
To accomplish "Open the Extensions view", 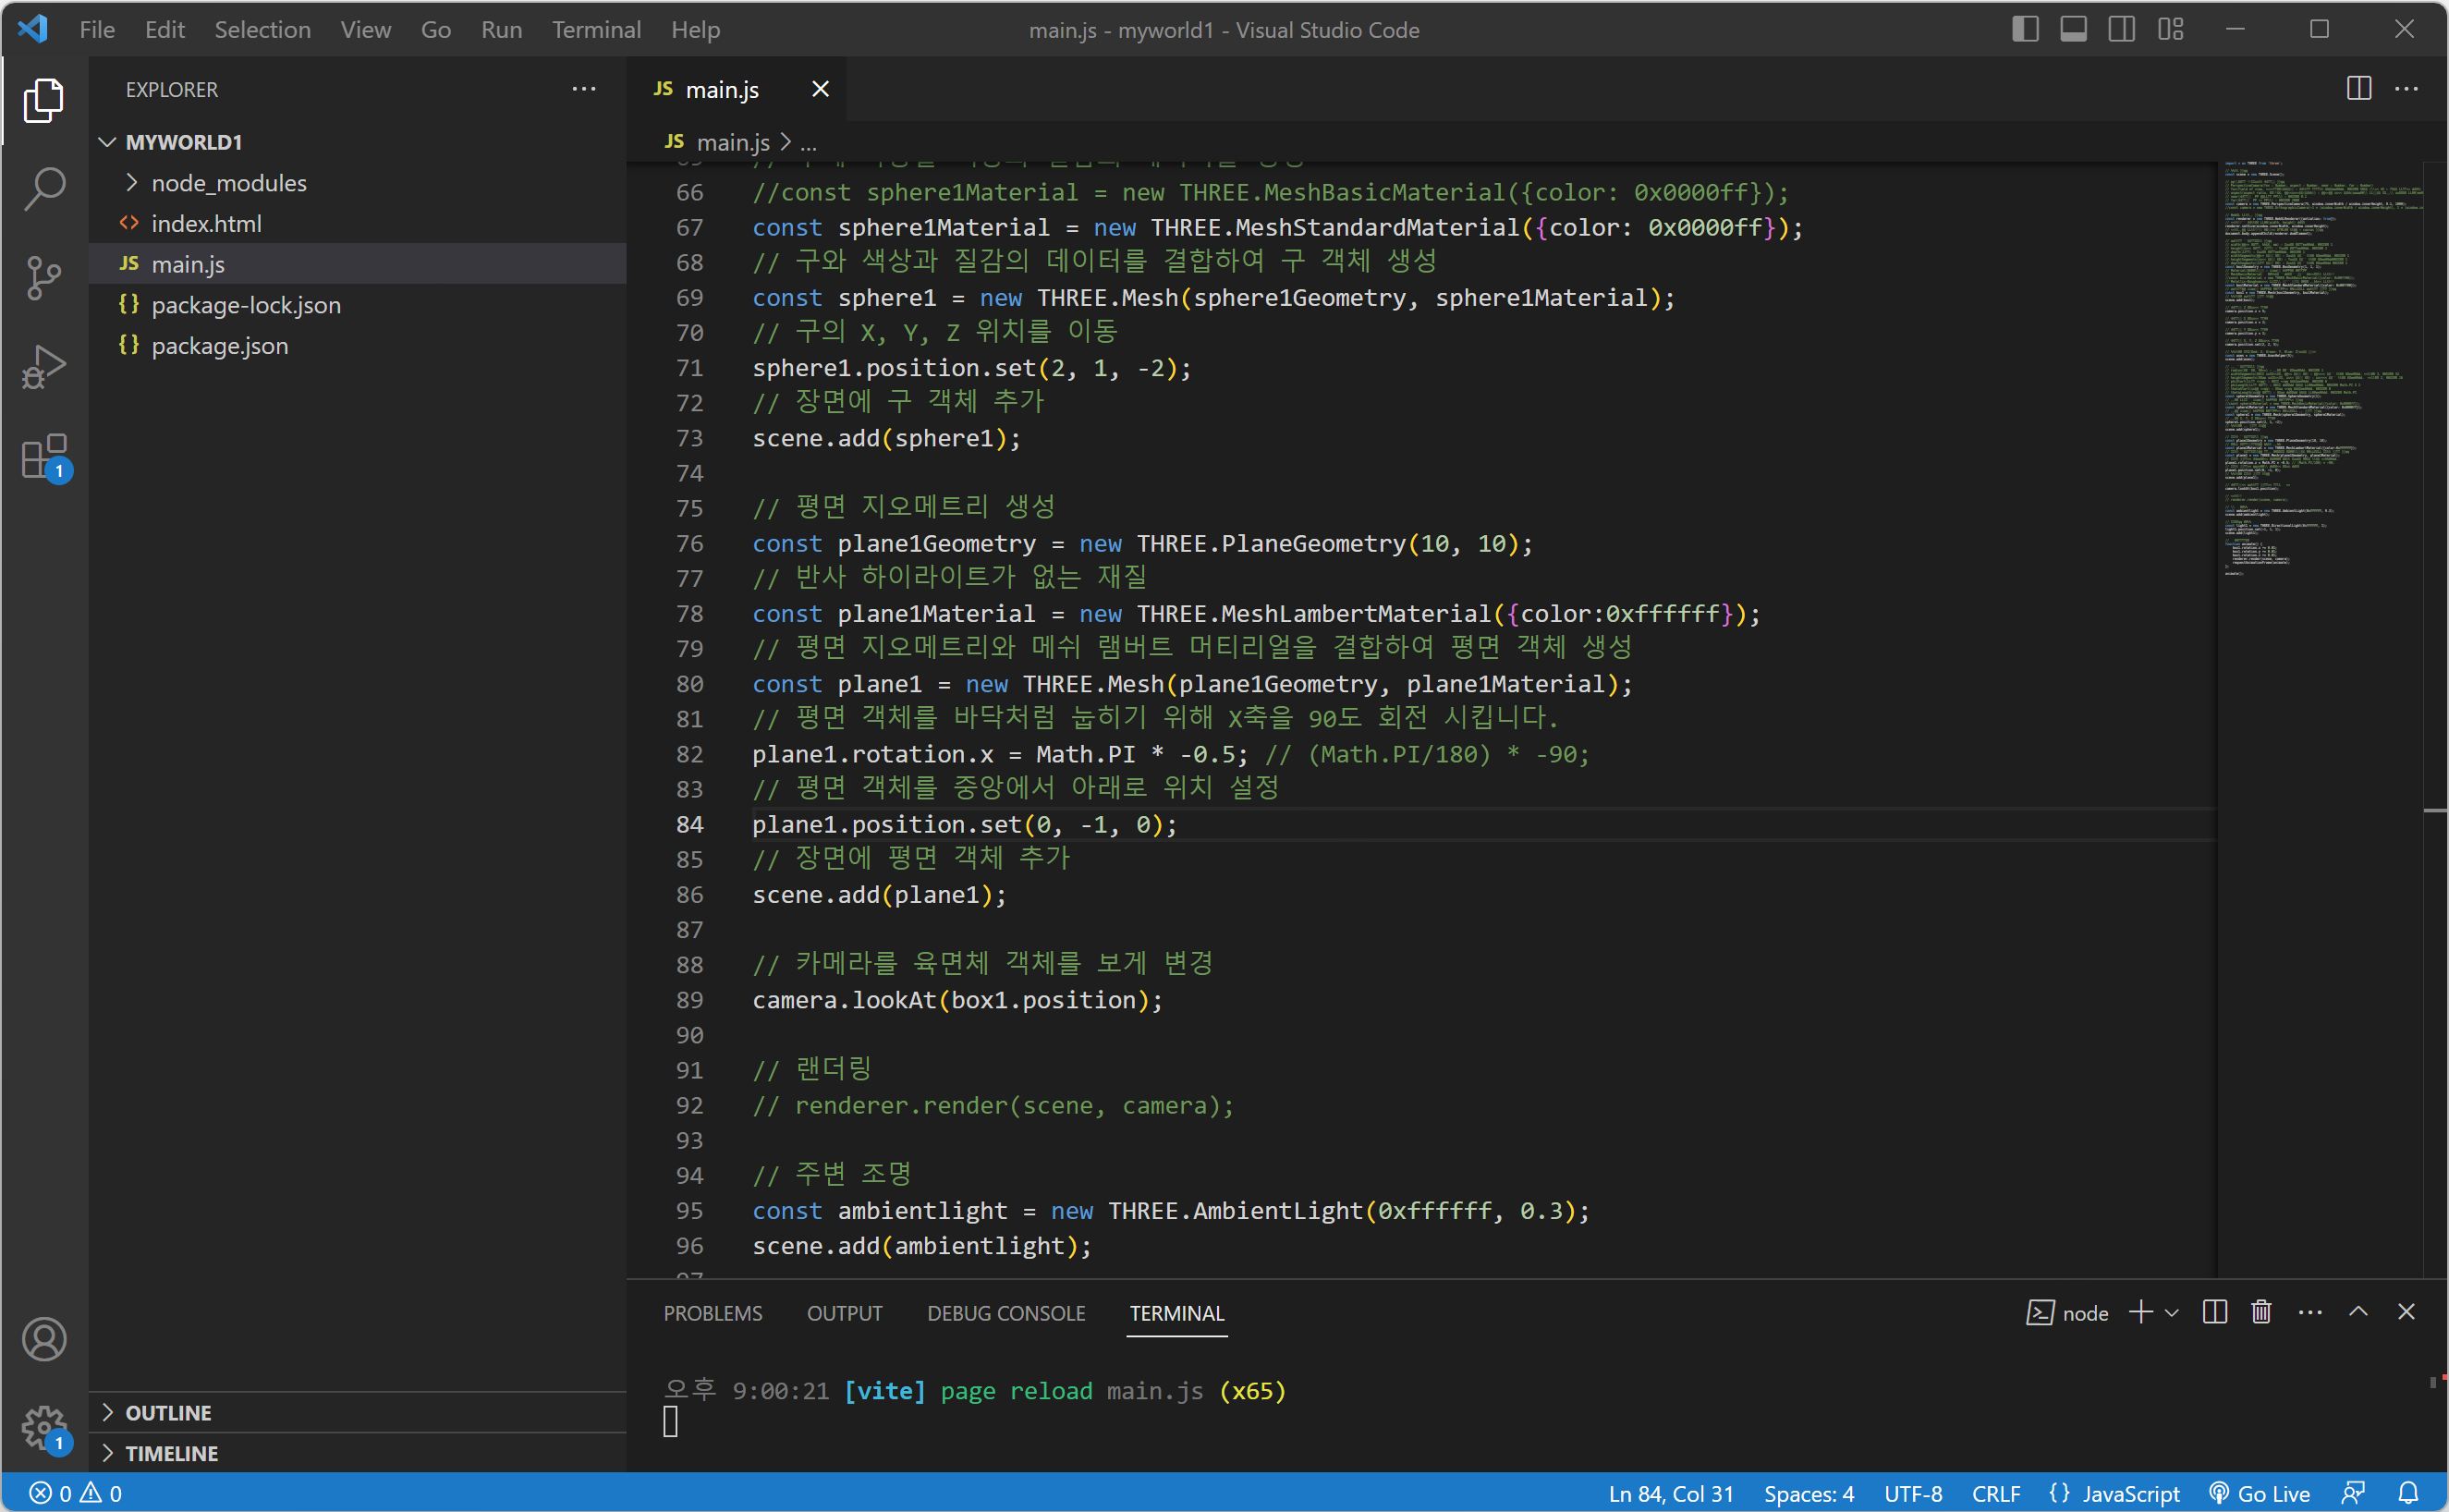I will pyautogui.click(x=44, y=457).
